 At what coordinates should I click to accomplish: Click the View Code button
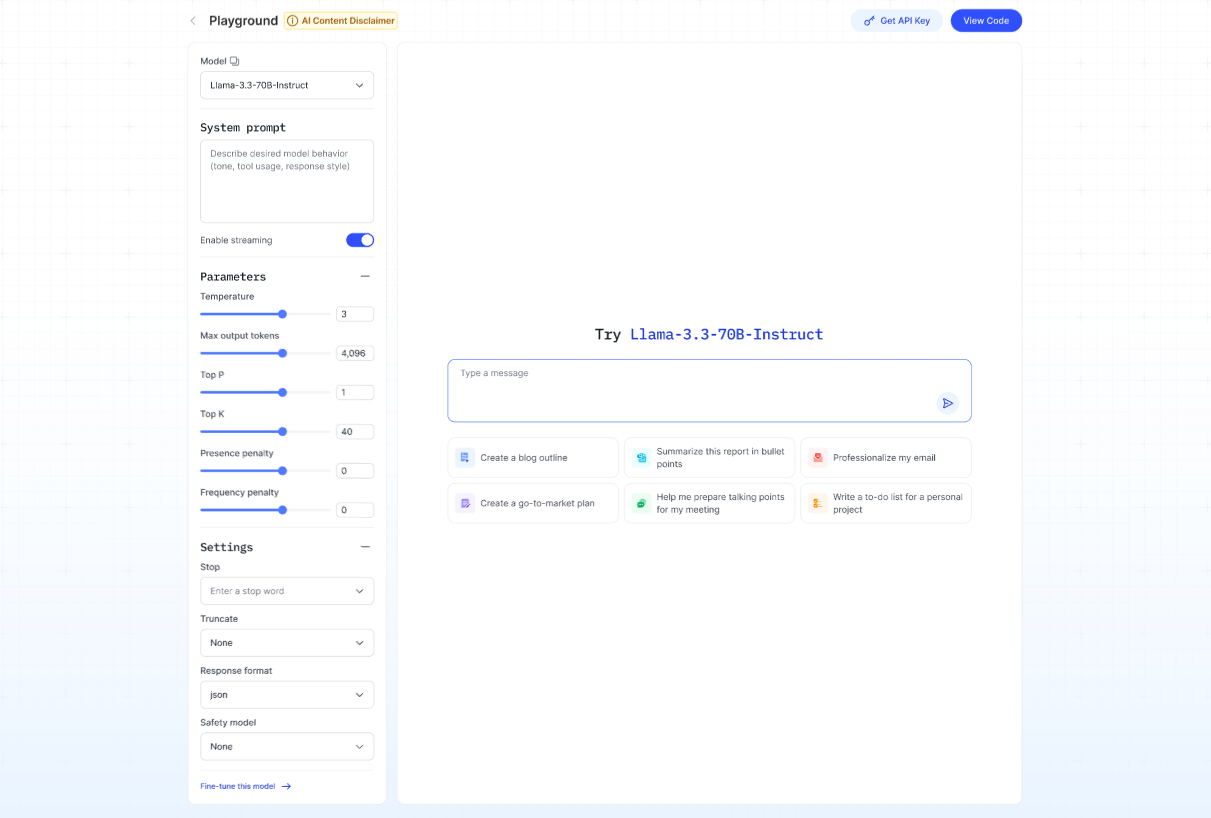(x=986, y=20)
